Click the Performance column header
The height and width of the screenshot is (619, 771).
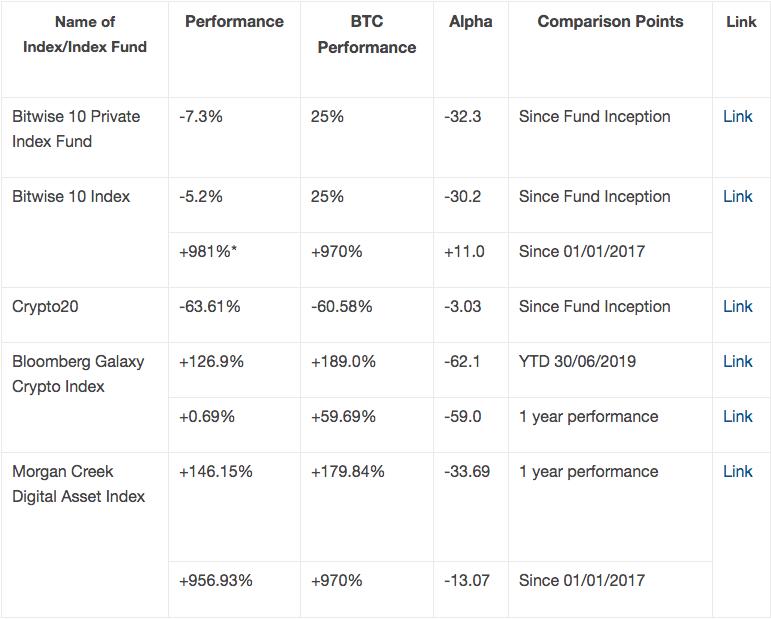pyautogui.click(x=234, y=22)
